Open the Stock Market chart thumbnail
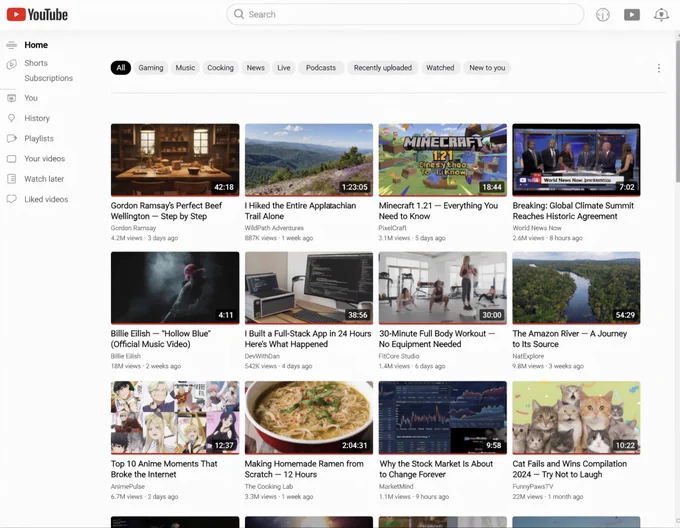Image resolution: width=680 pixels, height=528 pixels. (442, 417)
